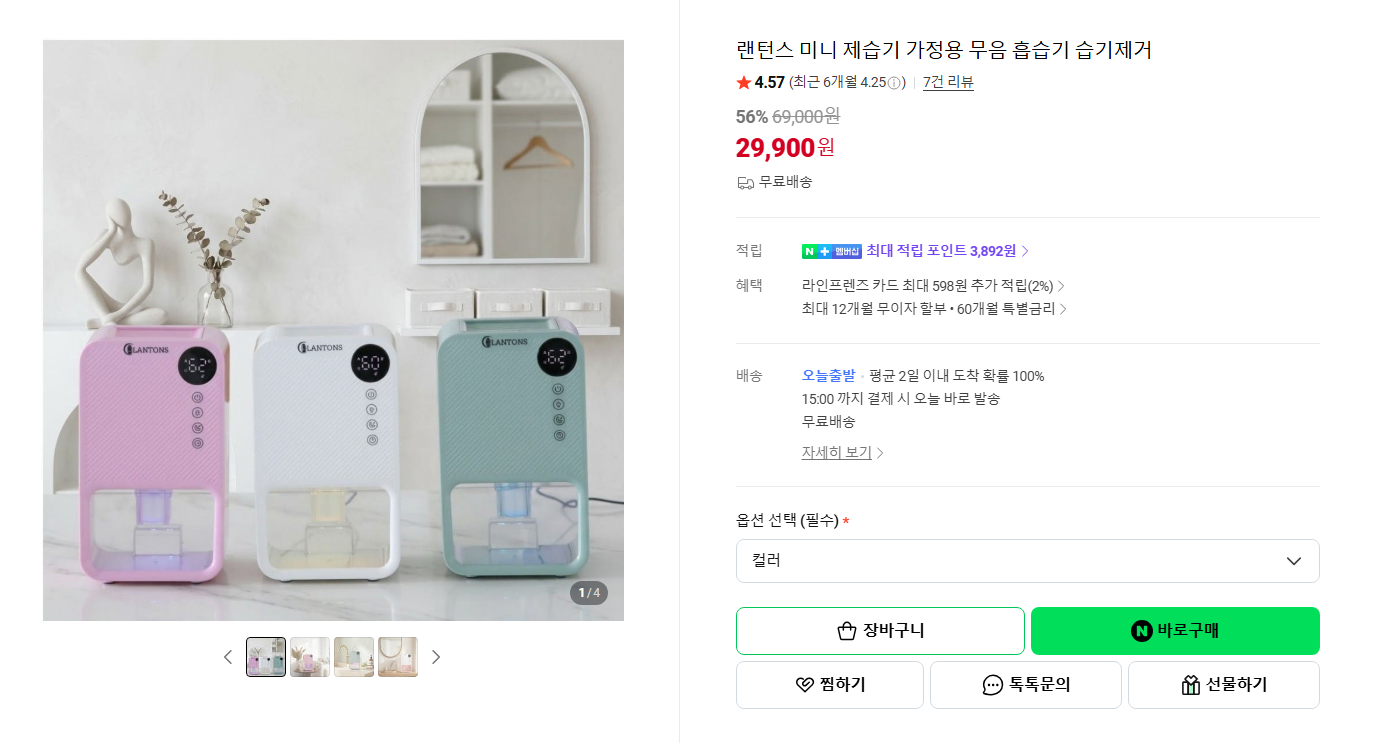Show next thumbnails with right arrow
The image size is (1373, 743).
tap(435, 657)
